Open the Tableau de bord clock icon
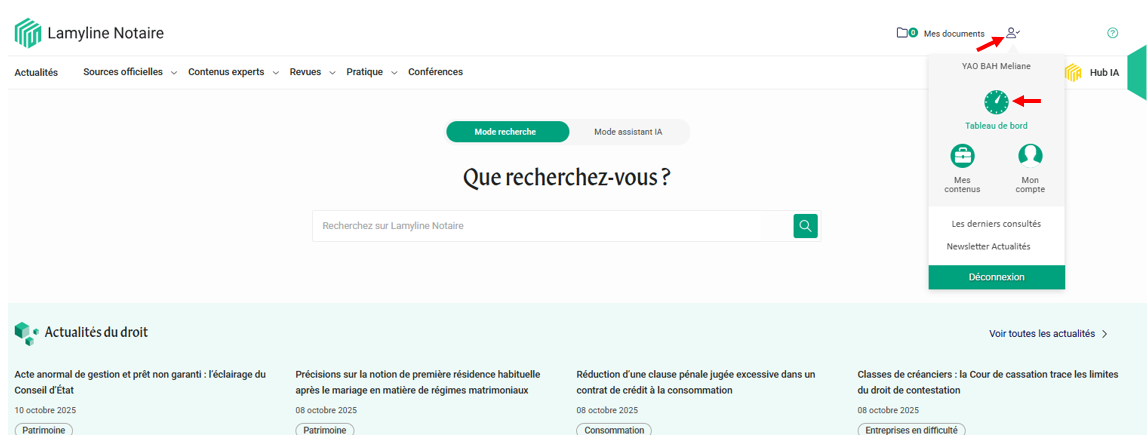Viewport: 1147px width, 435px height. 996,102
